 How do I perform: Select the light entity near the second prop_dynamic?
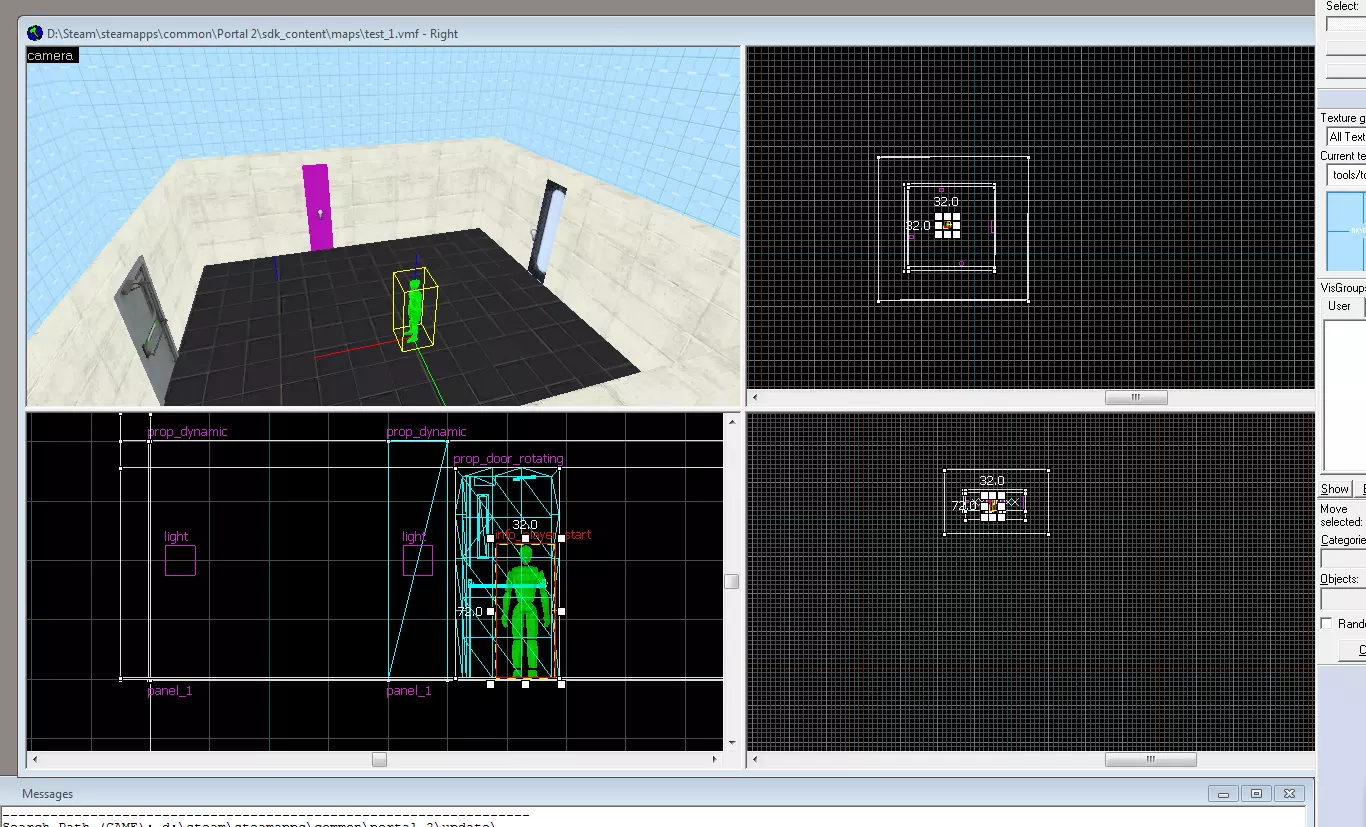(418, 561)
